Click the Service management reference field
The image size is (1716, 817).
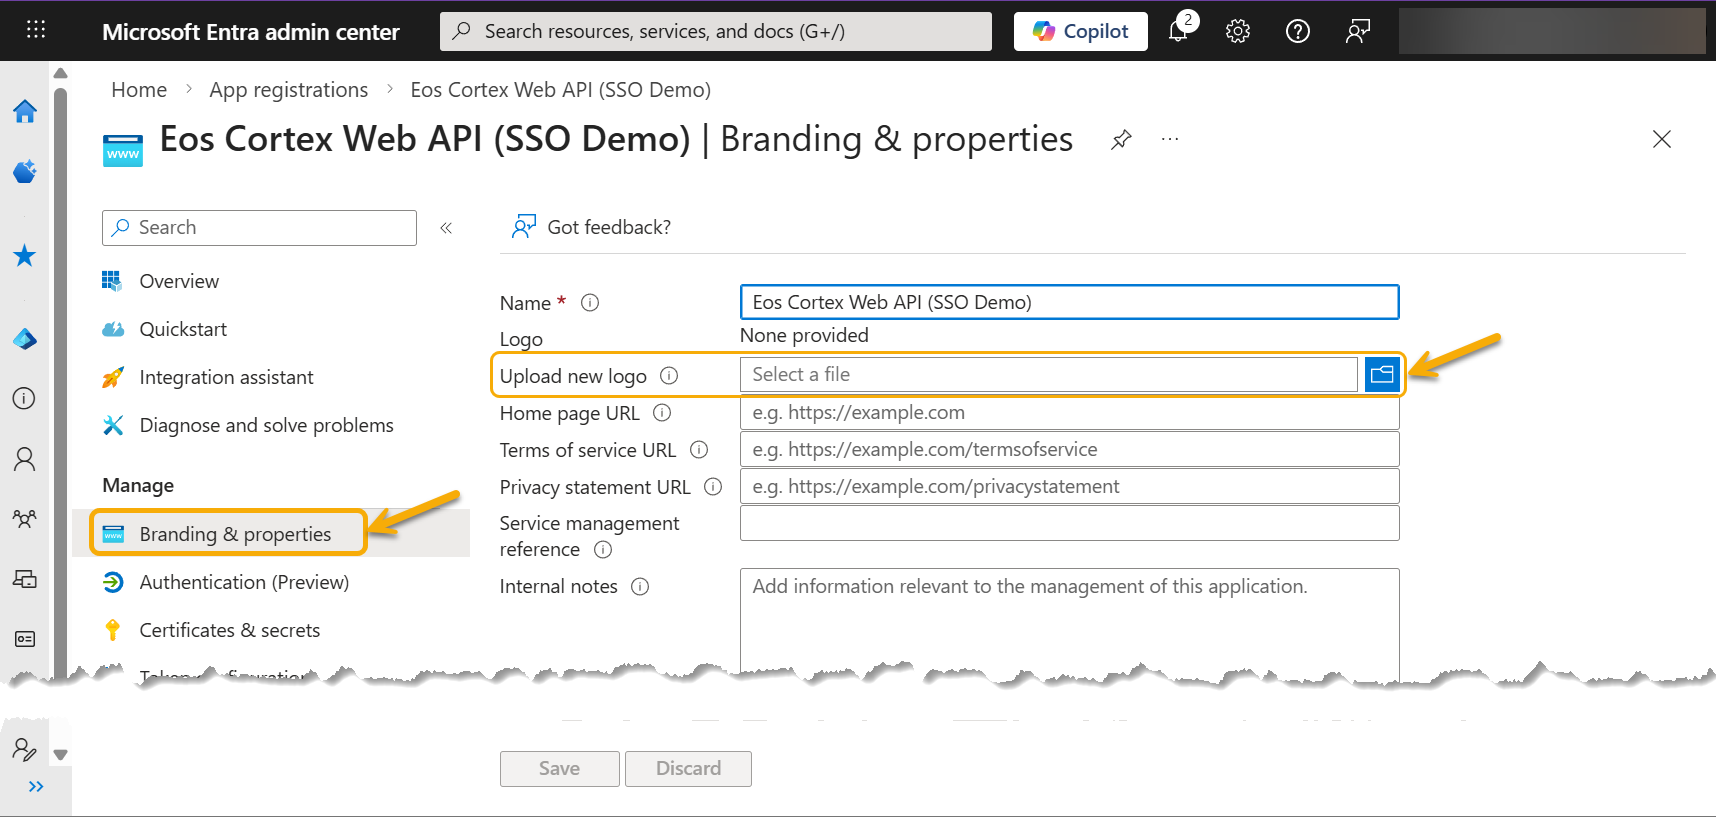tap(1069, 523)
